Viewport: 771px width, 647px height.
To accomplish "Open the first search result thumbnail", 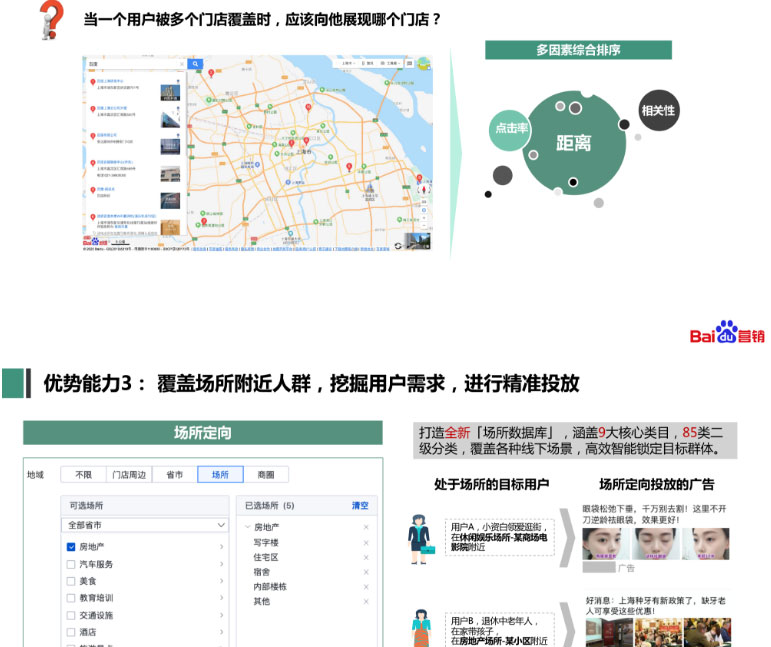I will coord(170,93).
